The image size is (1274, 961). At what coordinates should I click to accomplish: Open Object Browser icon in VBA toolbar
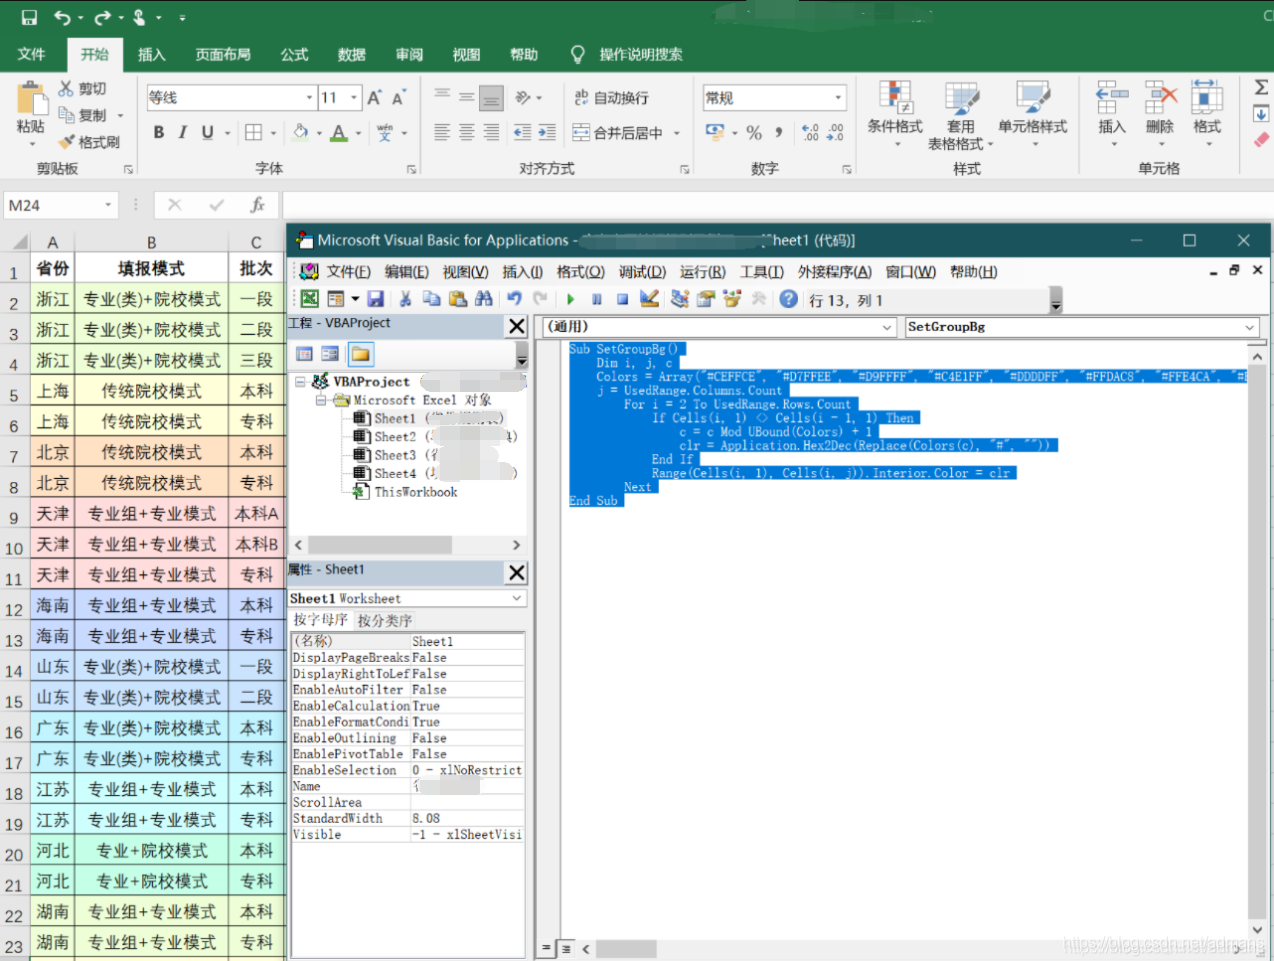click(732, 299)
